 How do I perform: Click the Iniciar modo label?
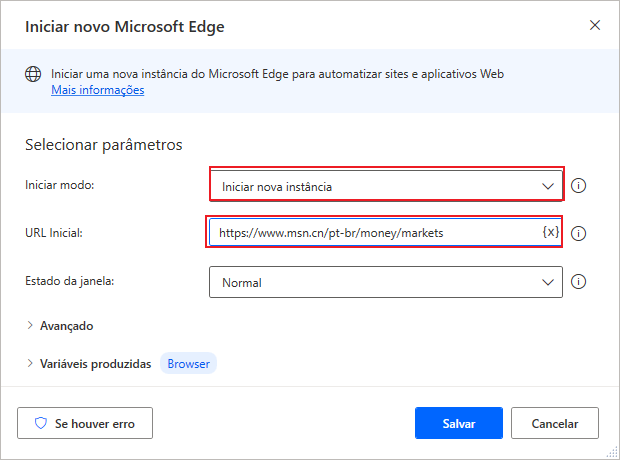tap(60, 185)
